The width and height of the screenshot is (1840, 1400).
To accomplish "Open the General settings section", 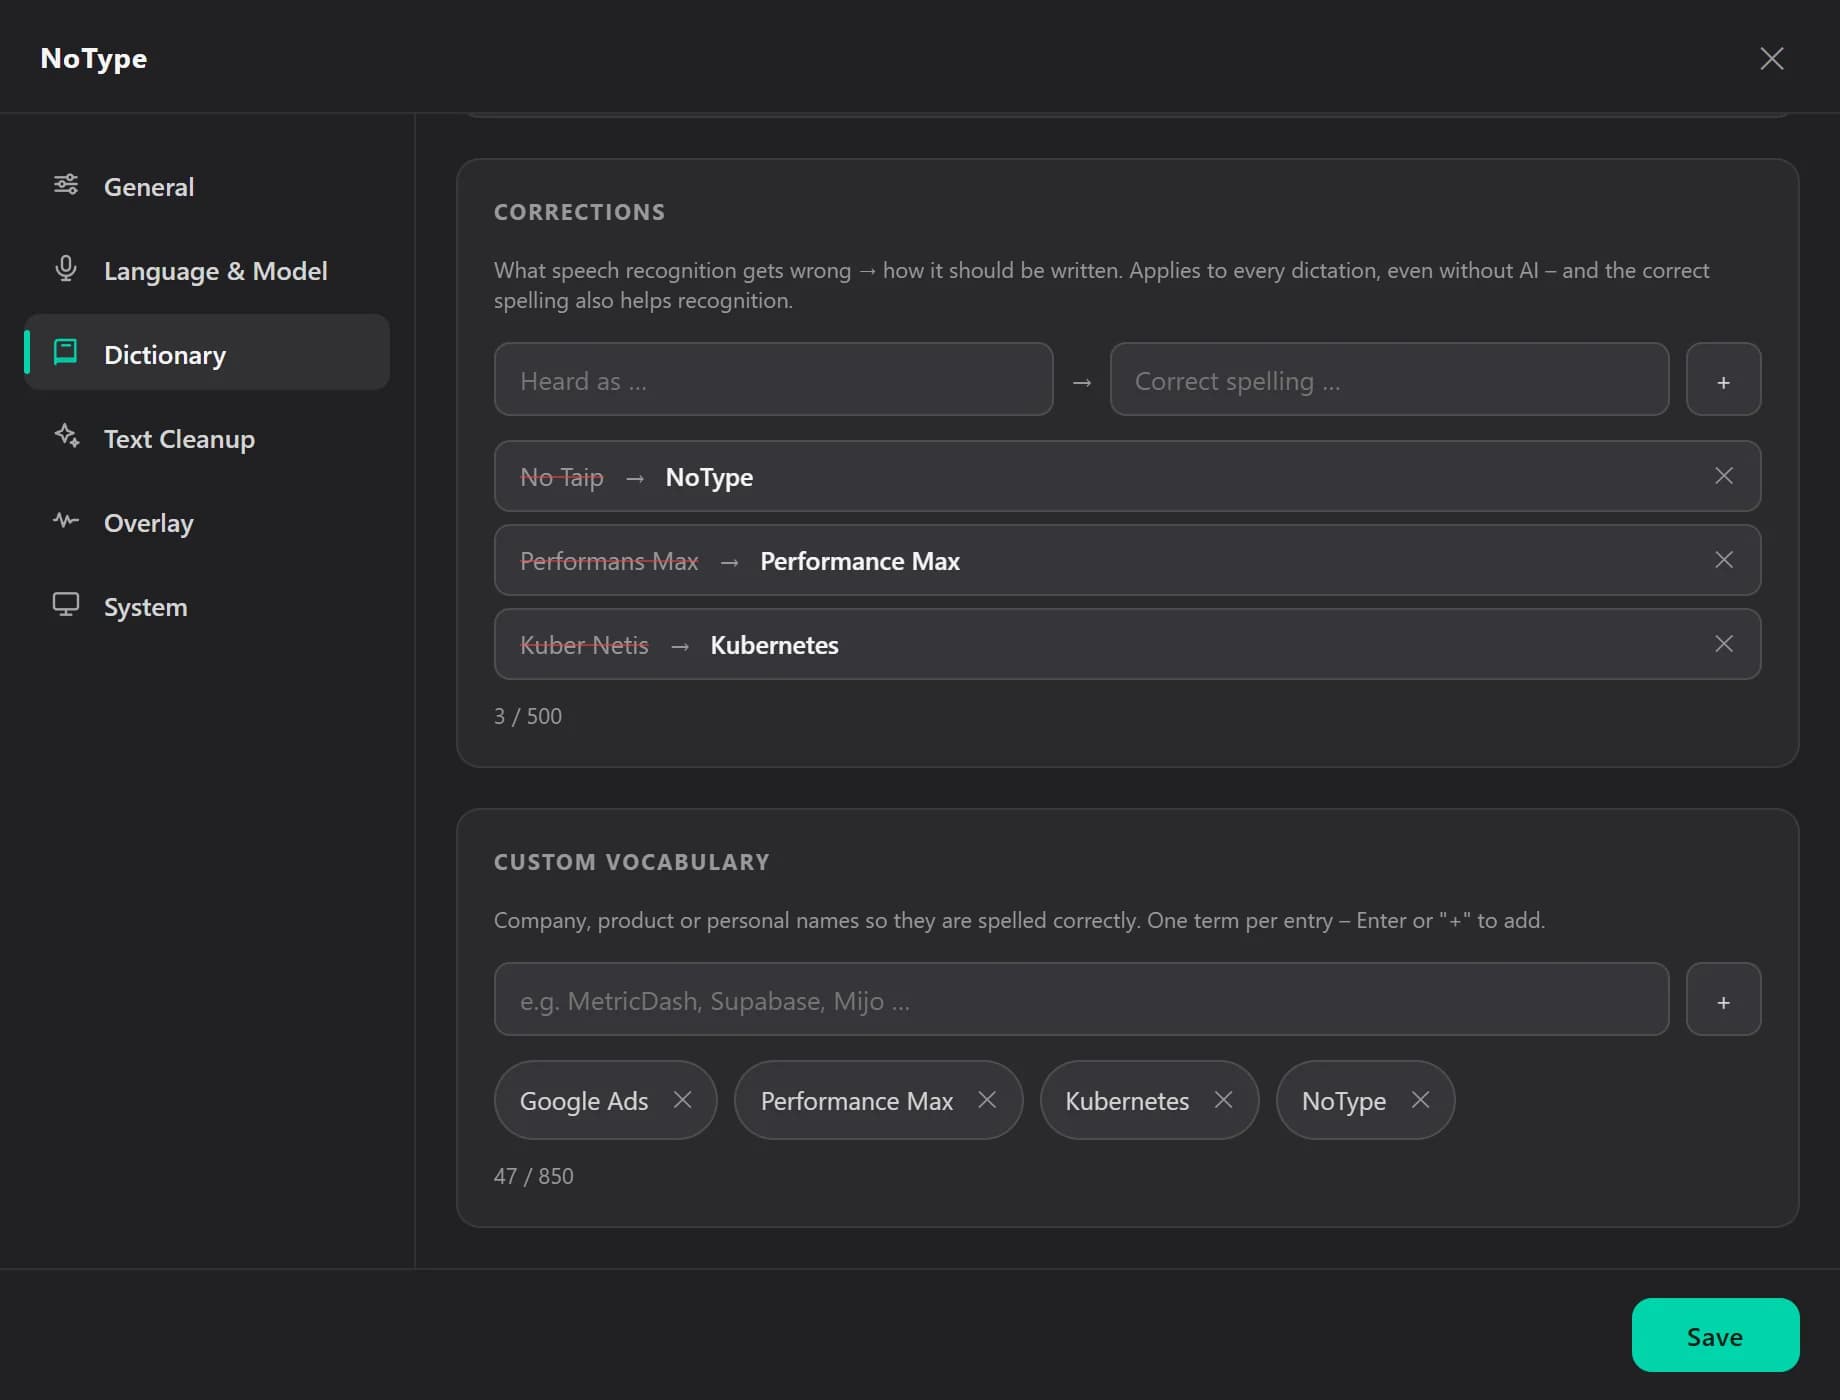I will click(207, 186).
